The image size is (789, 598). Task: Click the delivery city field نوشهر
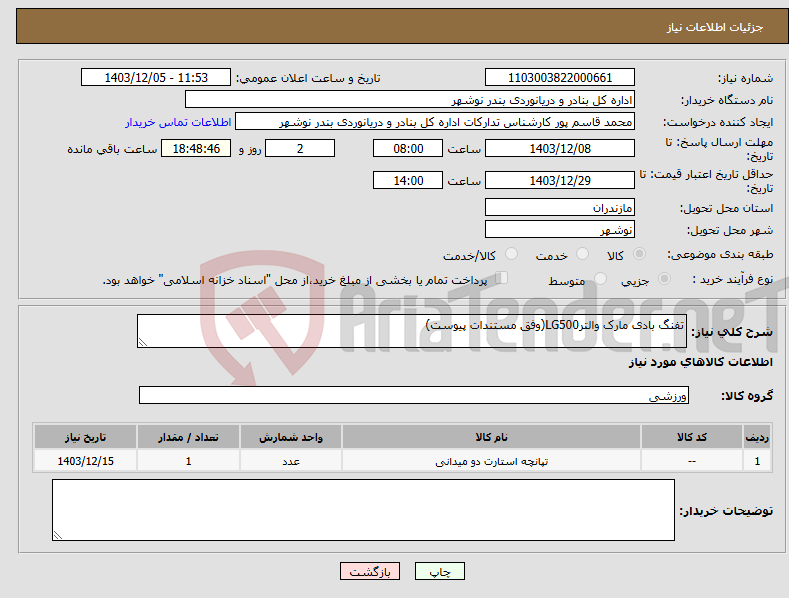560,230
